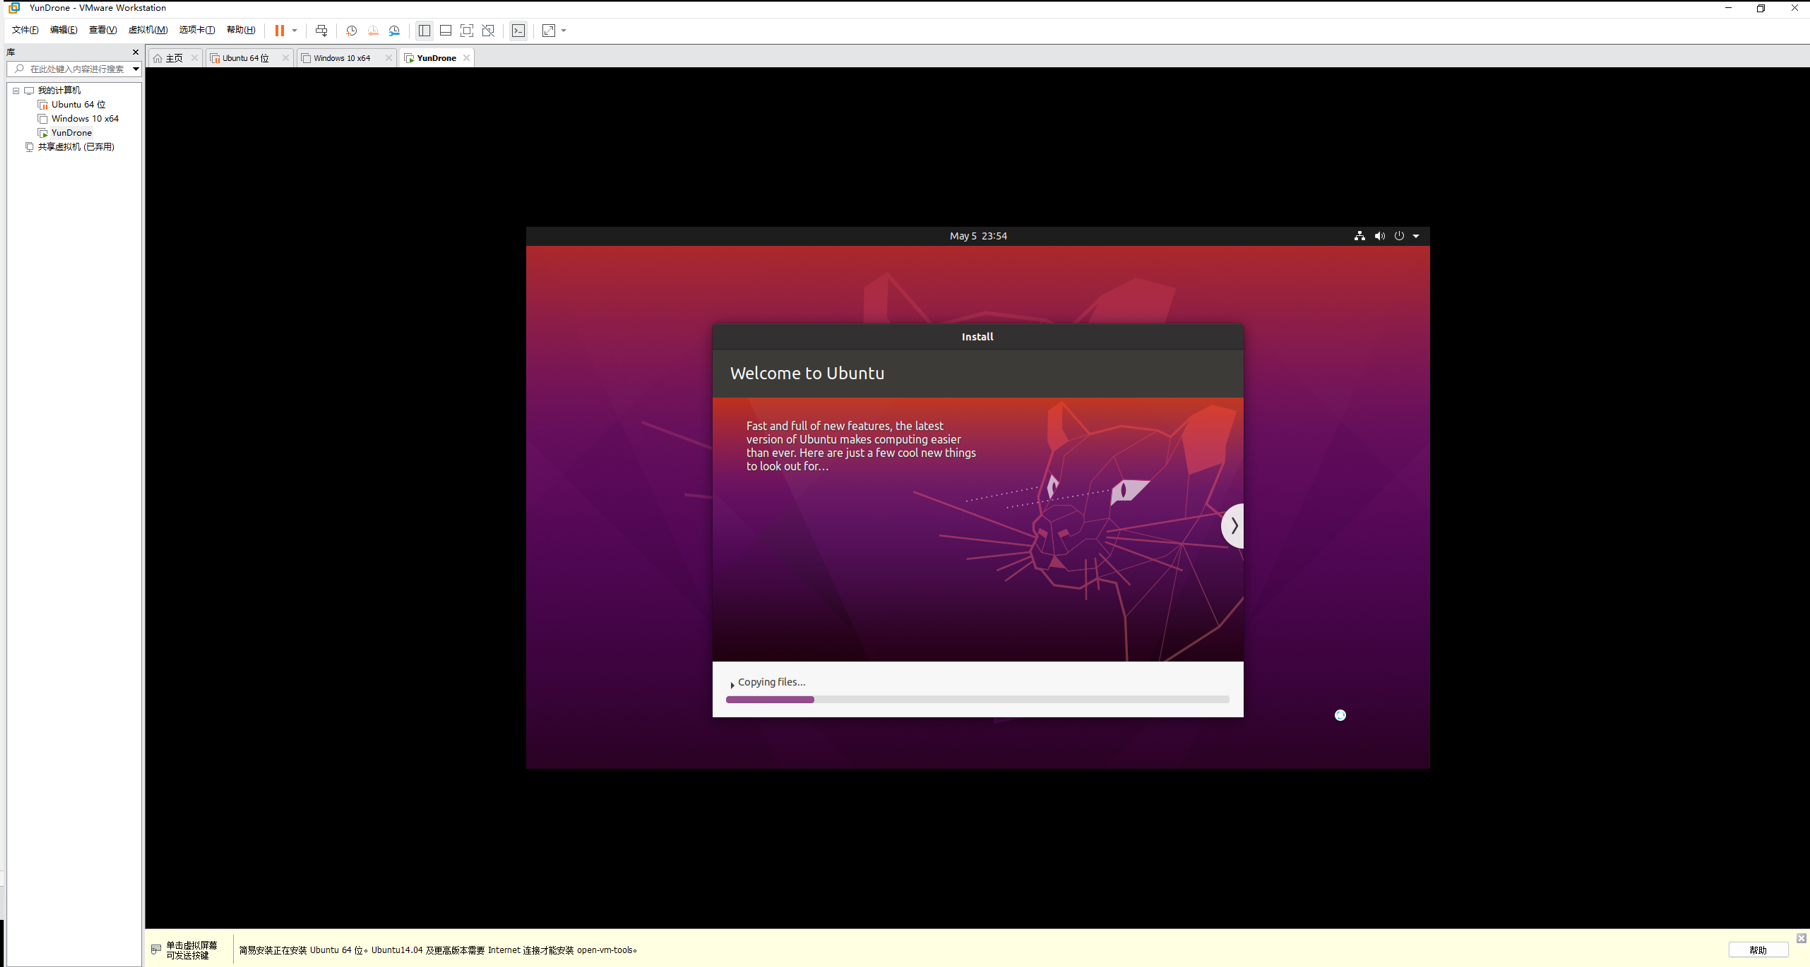Pause the virtual machine with the orange pause icon
Image resolution: width=1810 pixels, height=967 pixels.
(280, 31)
